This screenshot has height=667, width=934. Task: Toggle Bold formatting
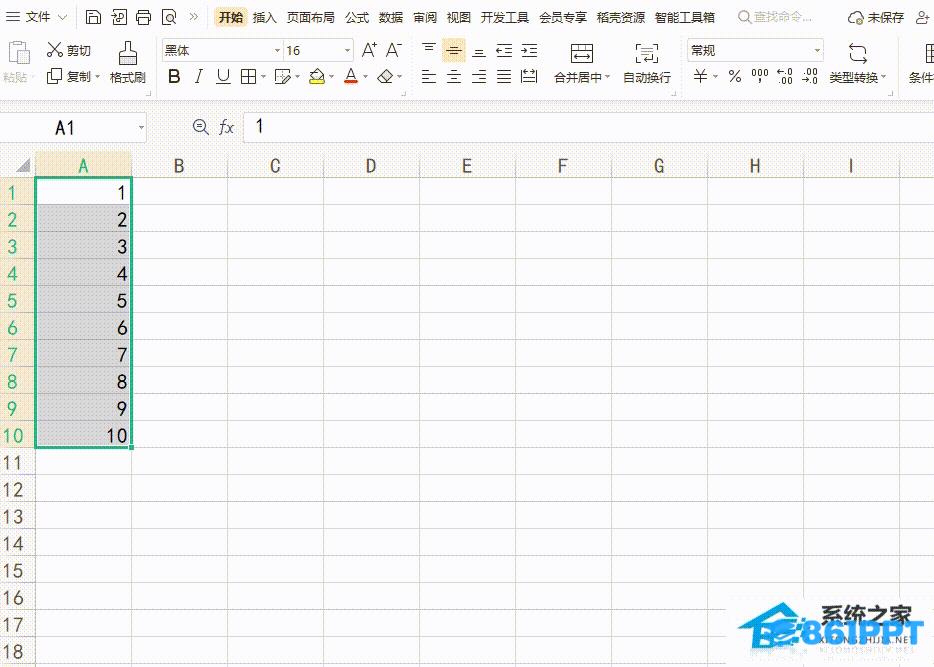pos(174,76)
